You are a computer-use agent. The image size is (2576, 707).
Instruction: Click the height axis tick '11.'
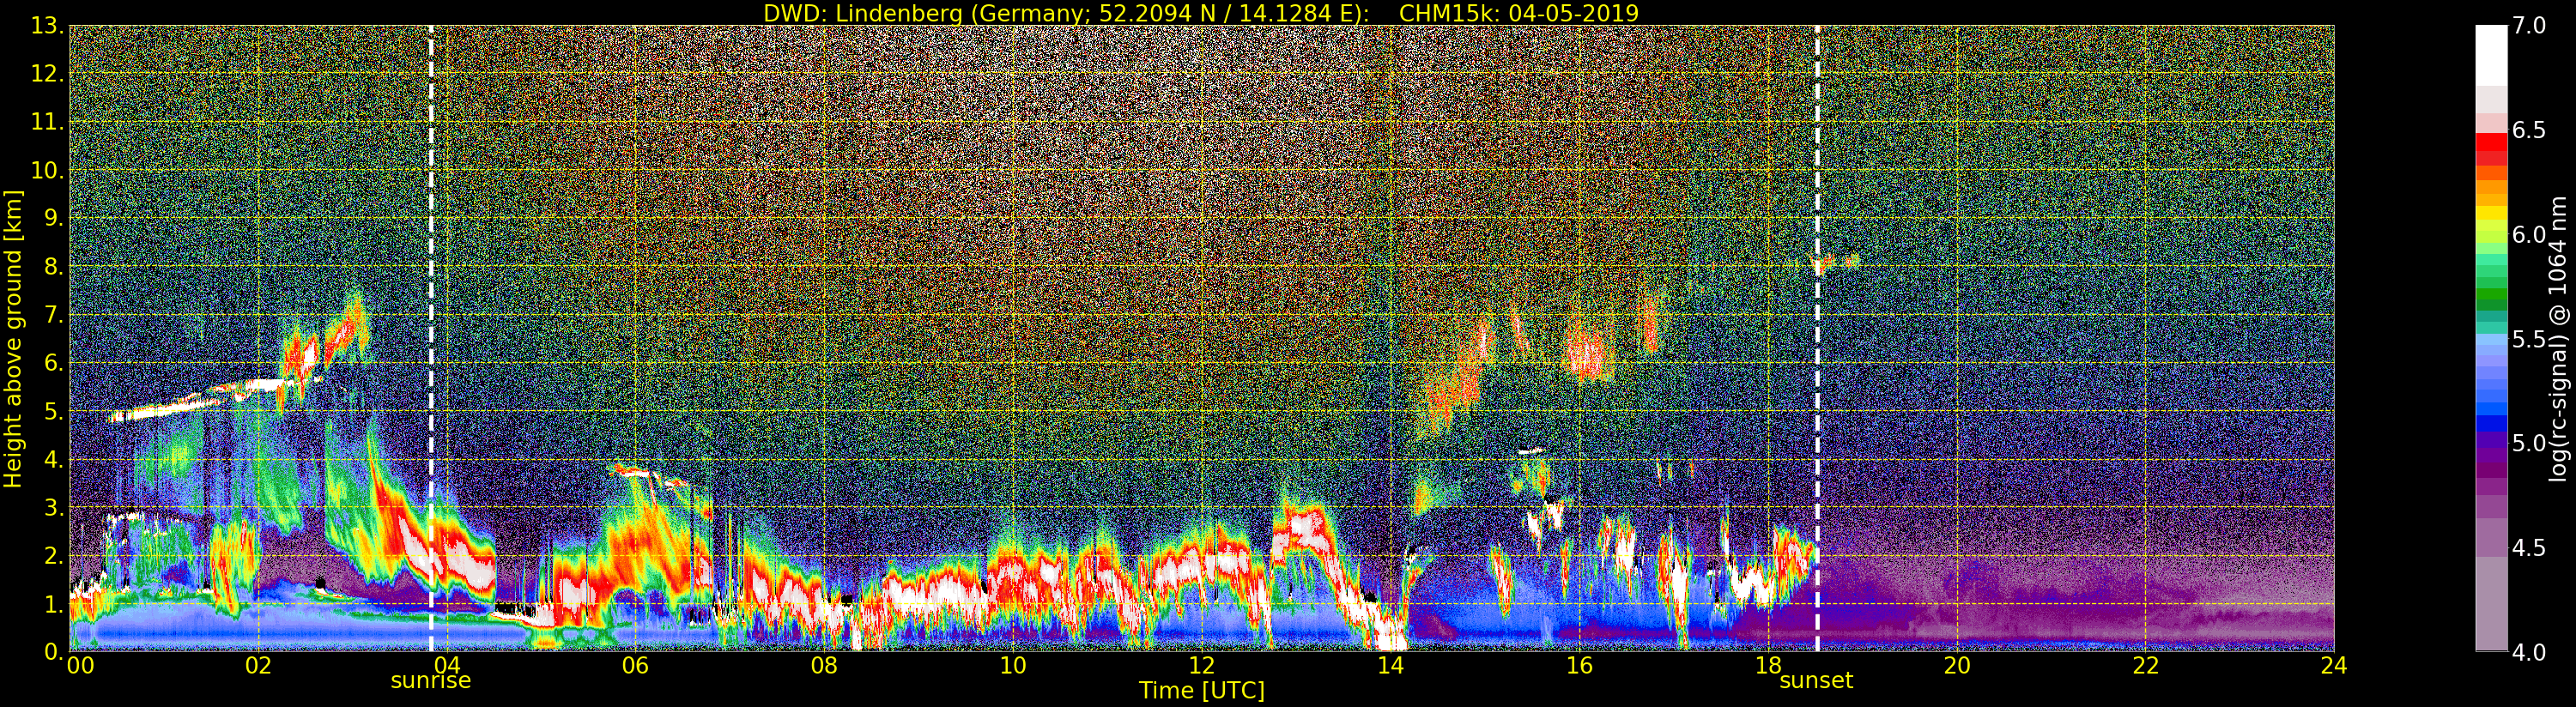(x=47, y=122)
